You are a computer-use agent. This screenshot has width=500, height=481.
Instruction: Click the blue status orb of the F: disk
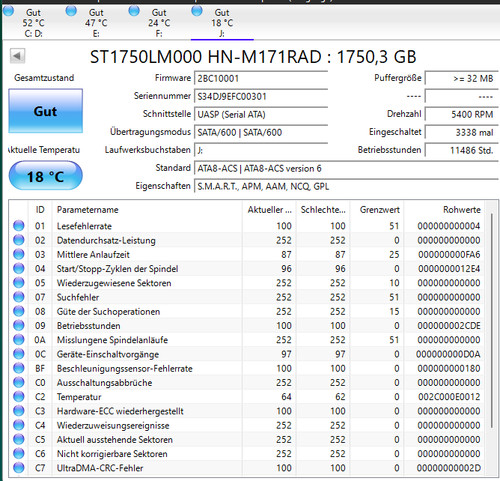134,11
